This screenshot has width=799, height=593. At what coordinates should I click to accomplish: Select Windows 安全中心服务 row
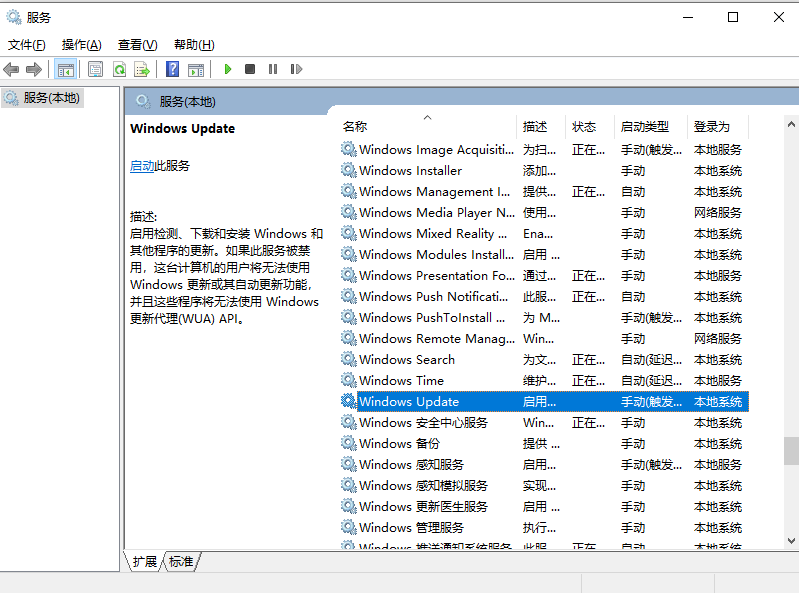click(x=544, y=422)
